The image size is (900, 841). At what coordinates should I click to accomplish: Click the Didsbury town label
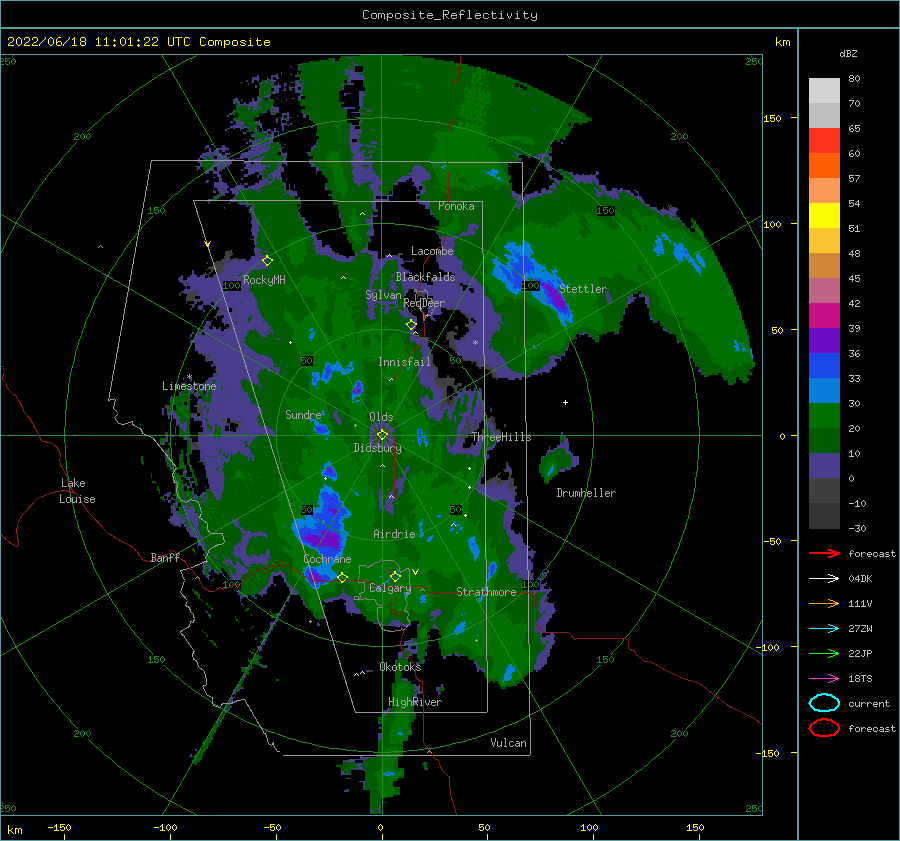[x=377, y=448]
